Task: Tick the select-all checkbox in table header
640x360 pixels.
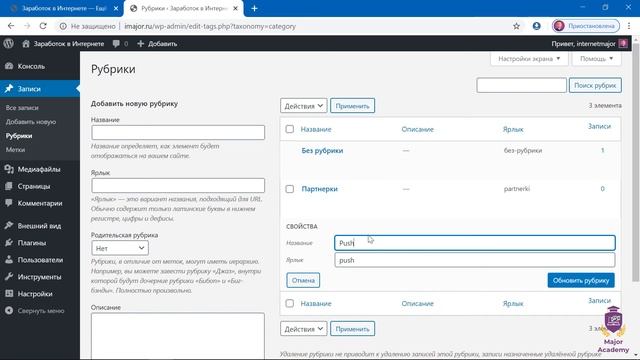Action: coord(290,129)
